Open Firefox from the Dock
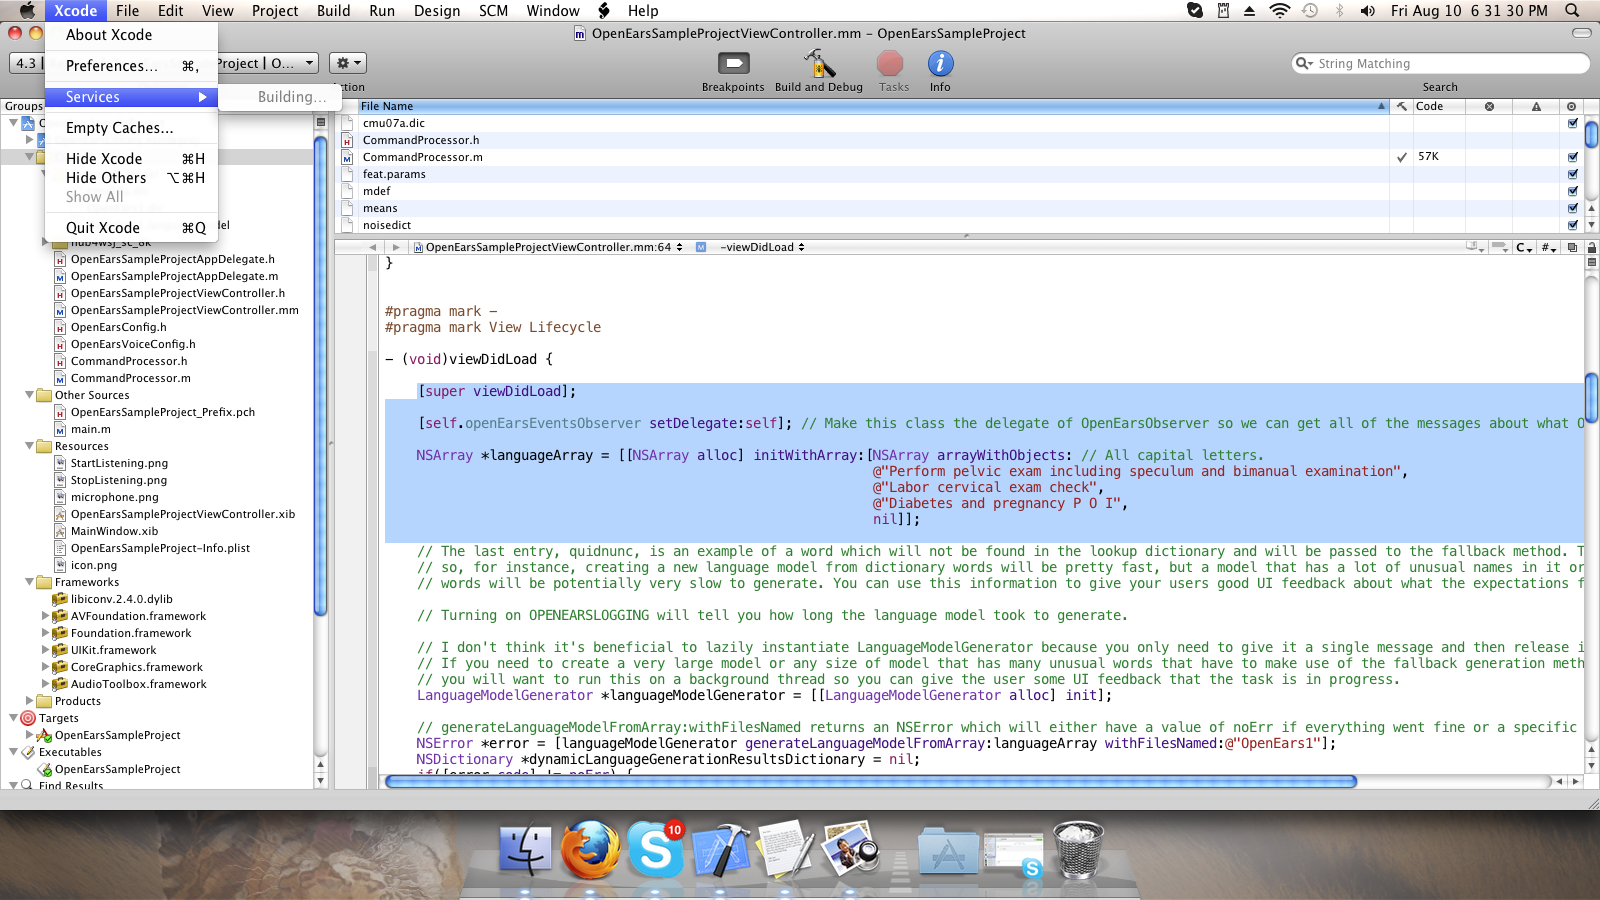 point(590,851)
